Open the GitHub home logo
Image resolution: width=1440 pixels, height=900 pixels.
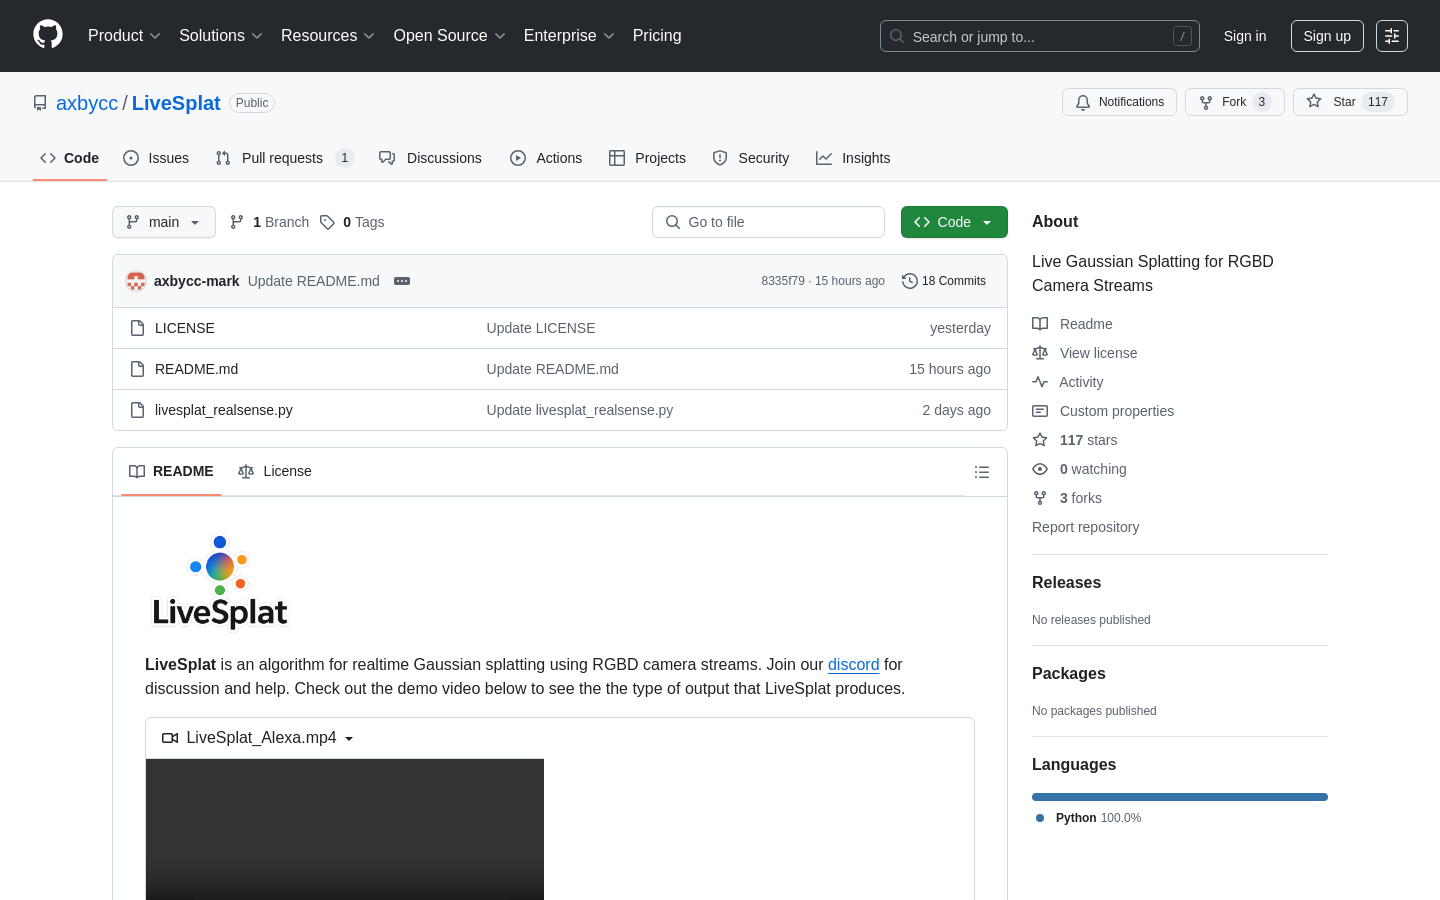coord(48,35)
